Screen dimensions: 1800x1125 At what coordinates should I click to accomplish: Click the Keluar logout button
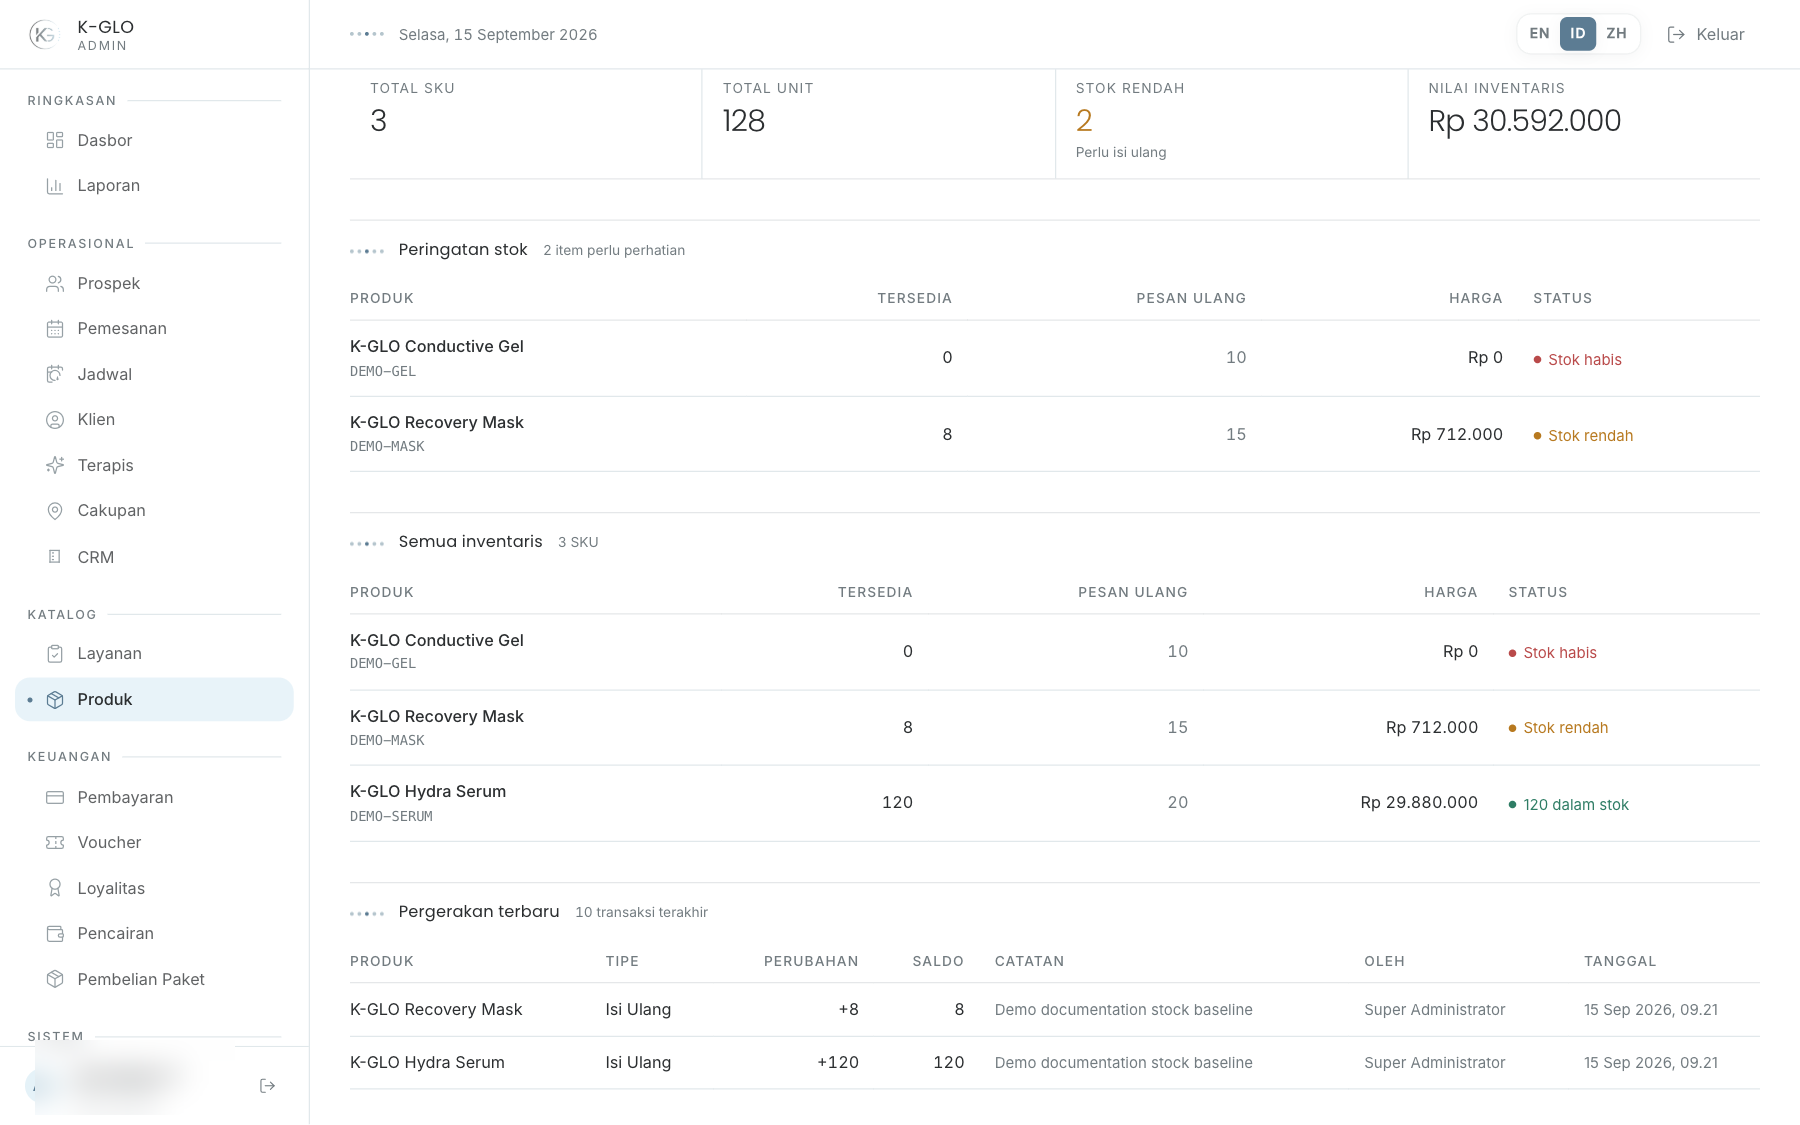[1706, 34]
